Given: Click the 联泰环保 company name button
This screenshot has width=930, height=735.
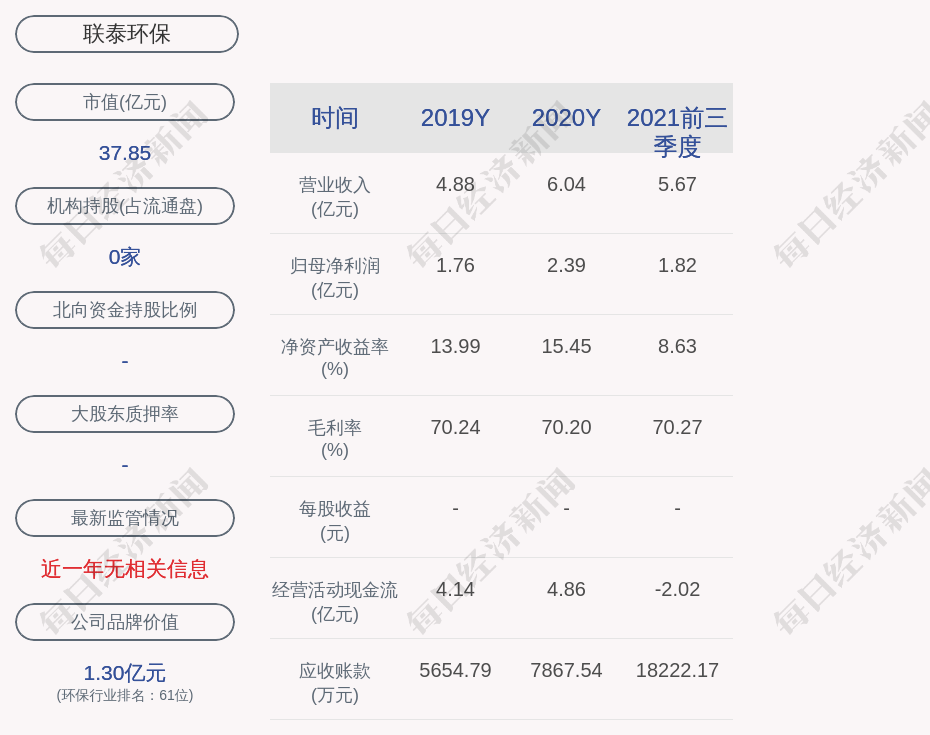Looking at the screenshot, I should (x=127, y=34).
